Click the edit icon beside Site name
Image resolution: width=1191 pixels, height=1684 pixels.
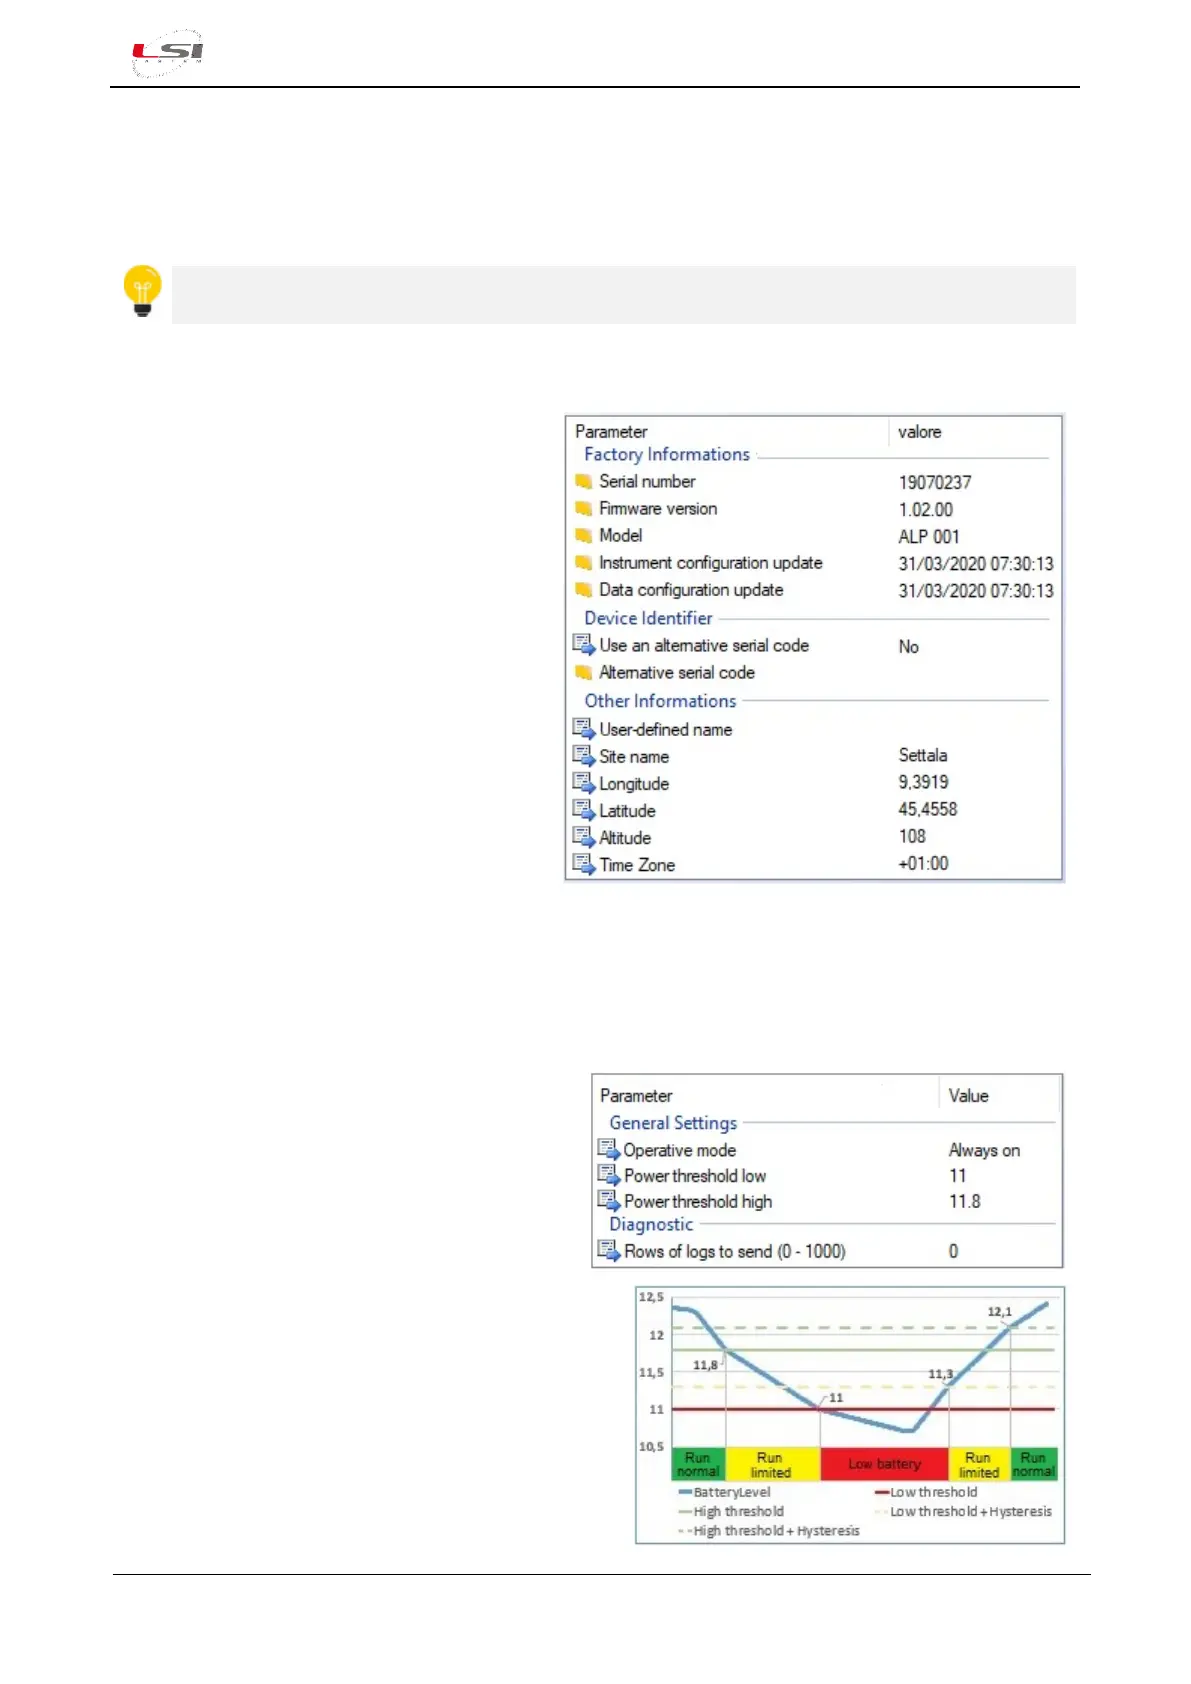click(584, 756)
